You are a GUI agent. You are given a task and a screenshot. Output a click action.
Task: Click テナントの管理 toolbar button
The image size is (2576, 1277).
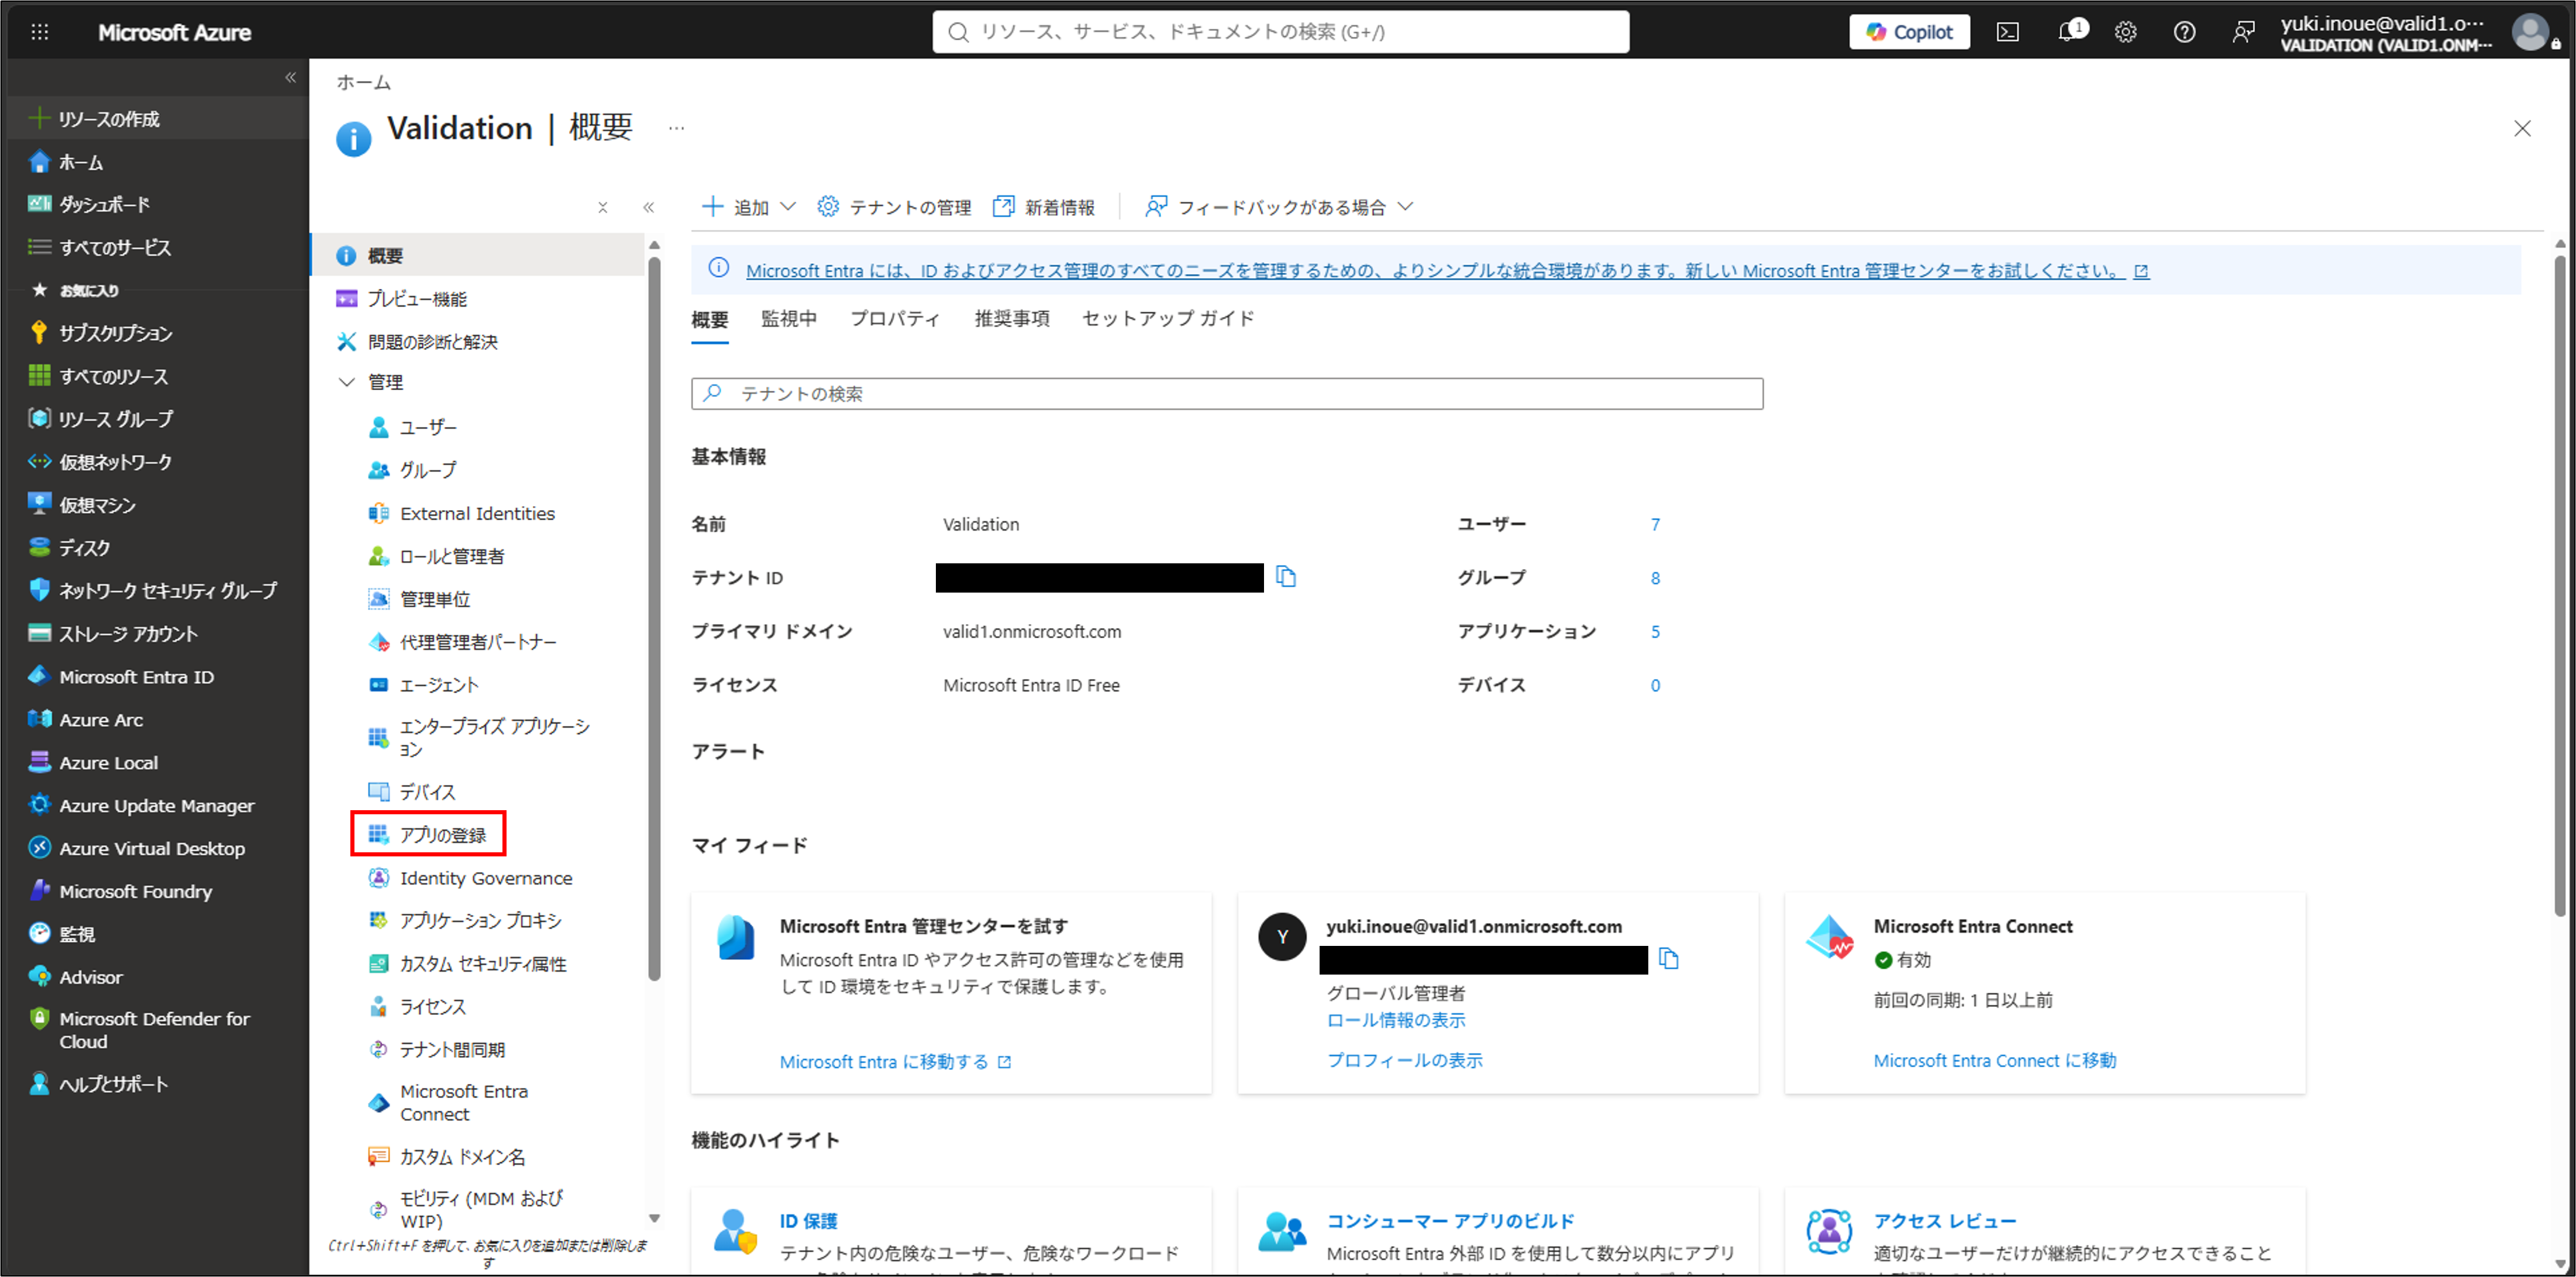click(x=894, y=207)
